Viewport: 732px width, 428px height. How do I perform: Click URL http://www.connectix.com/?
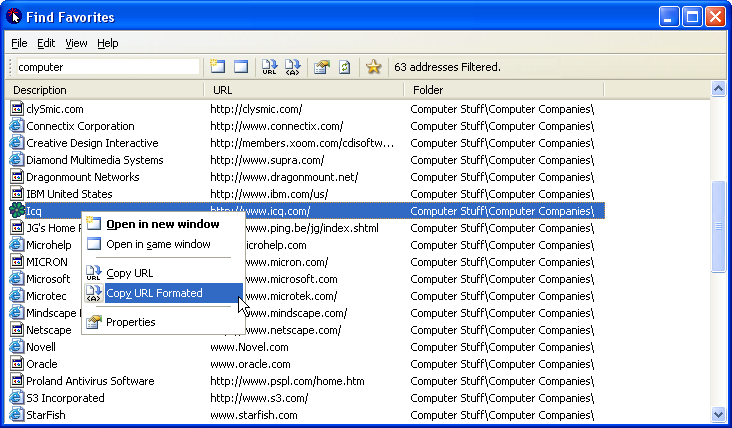pos(276,126)
